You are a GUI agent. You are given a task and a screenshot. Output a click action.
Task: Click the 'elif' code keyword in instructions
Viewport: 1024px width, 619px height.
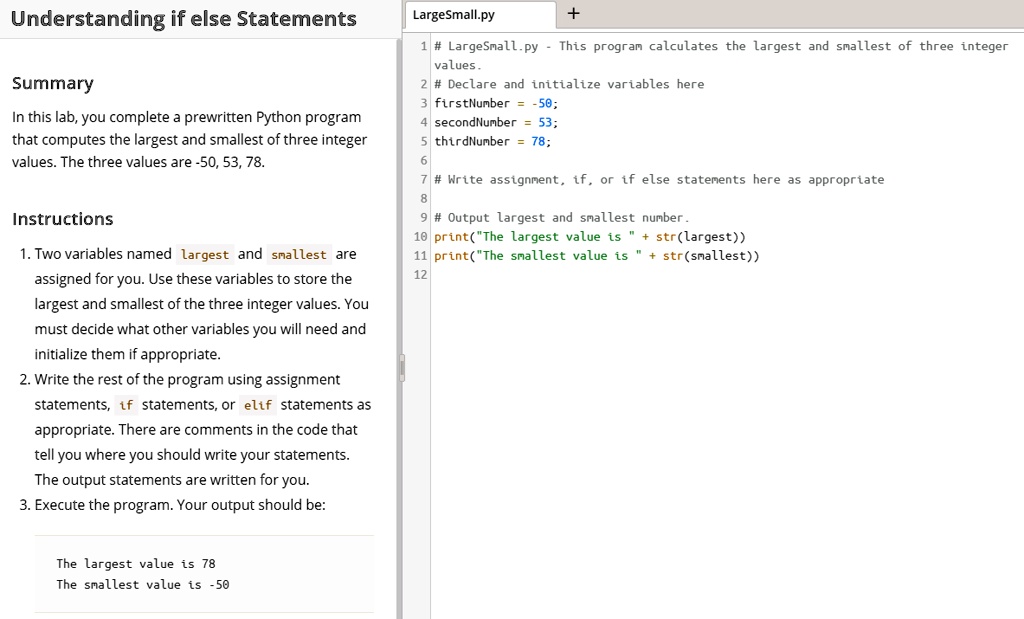pyautogui.click(x=257, y=405)
